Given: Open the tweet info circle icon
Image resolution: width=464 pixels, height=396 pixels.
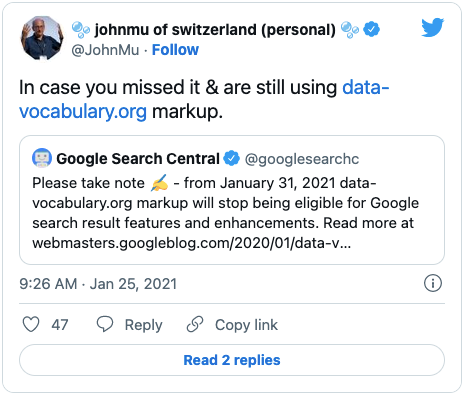Looking at the screenshot, I should (433, 283).
